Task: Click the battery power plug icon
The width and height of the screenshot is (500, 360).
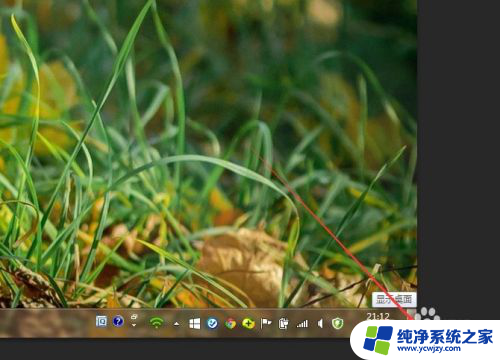Action: coord(283,324)
